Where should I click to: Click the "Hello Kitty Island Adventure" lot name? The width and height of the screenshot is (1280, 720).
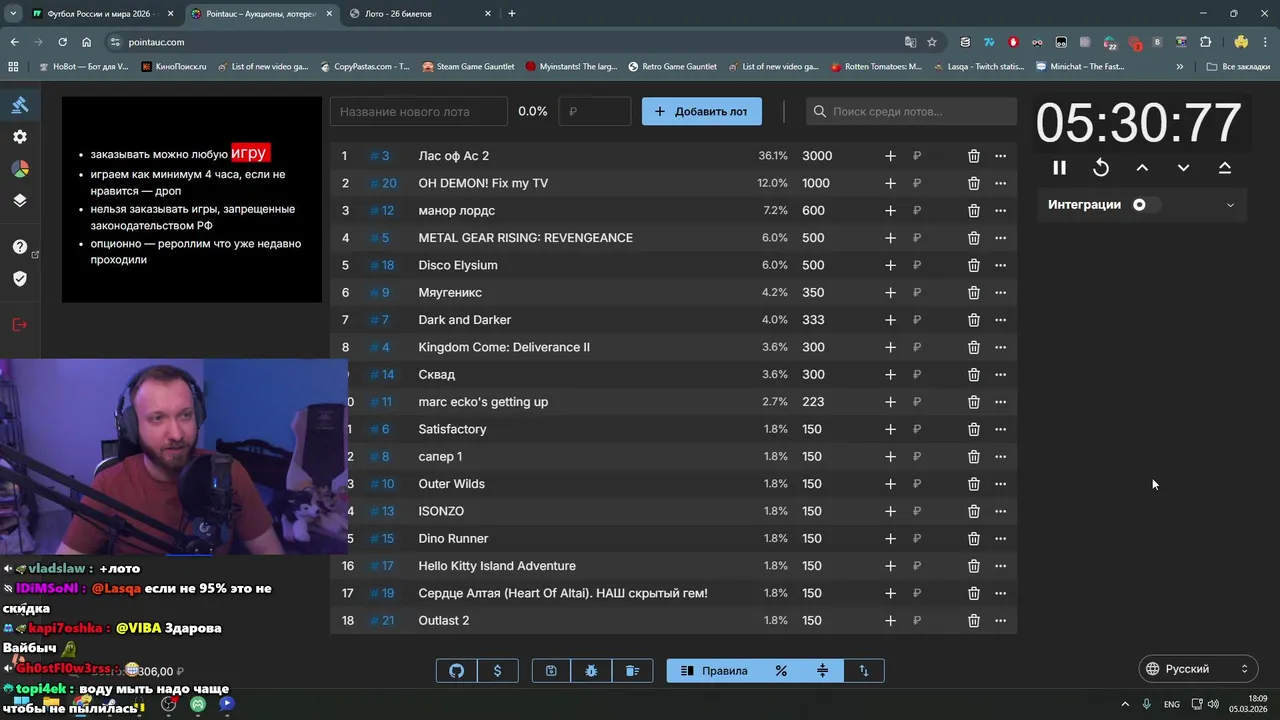(x=497, y=566)
